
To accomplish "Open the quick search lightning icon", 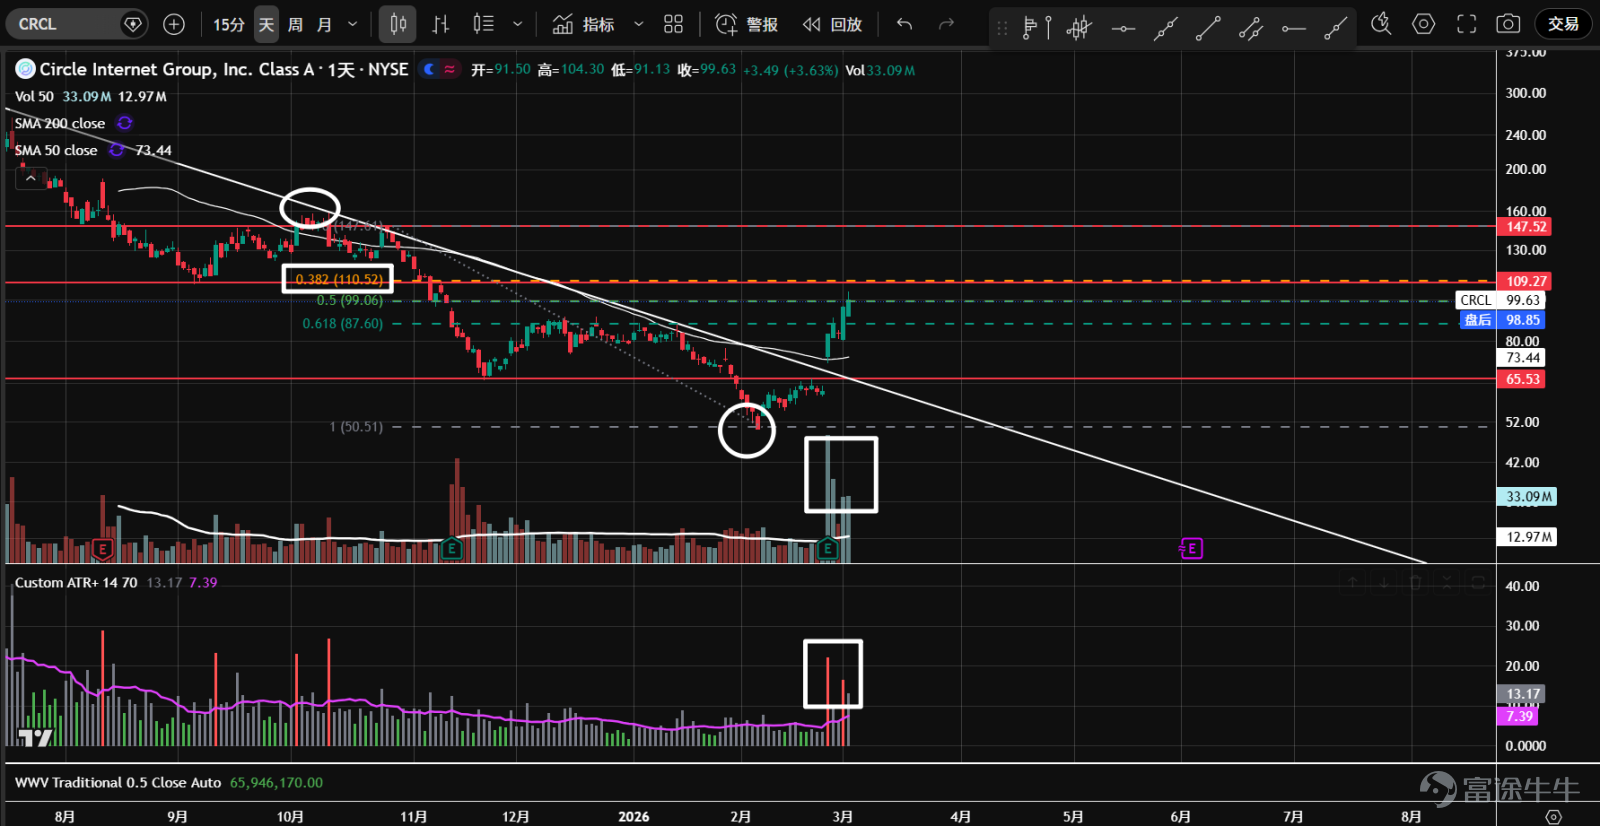I will [1381, 24].
